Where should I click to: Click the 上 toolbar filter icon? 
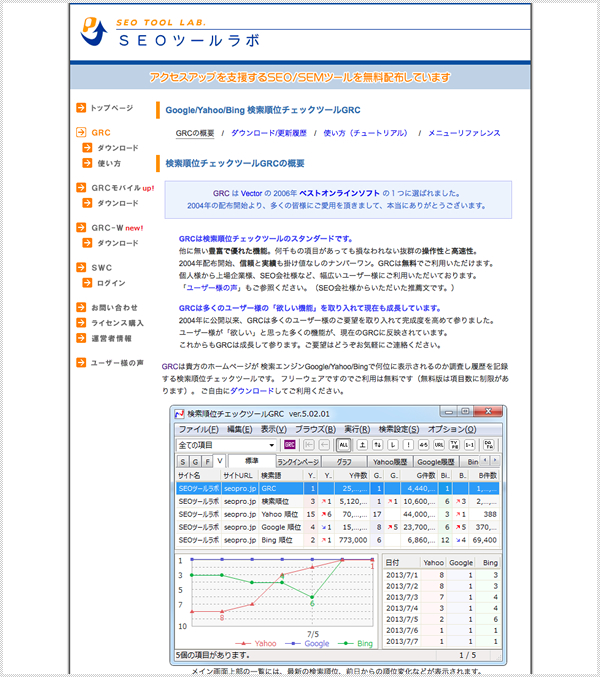click(x=362, y=444)
